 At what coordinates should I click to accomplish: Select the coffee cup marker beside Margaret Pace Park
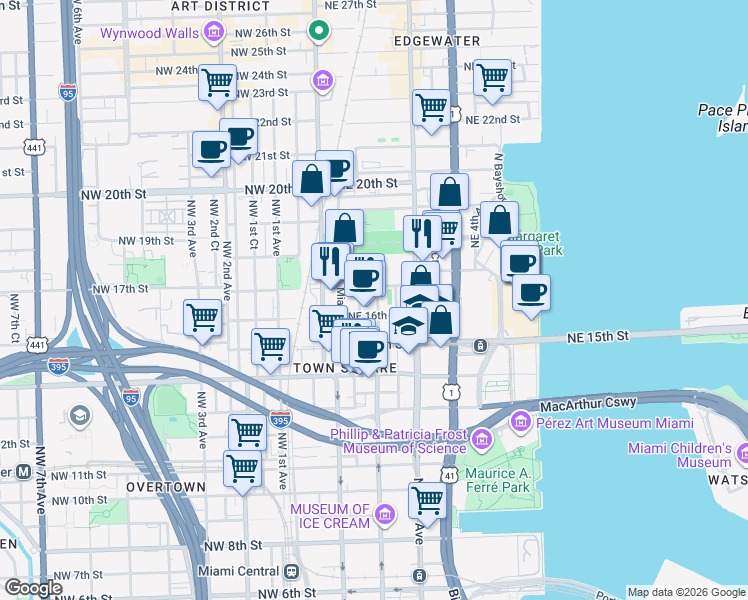click(520, 263)
